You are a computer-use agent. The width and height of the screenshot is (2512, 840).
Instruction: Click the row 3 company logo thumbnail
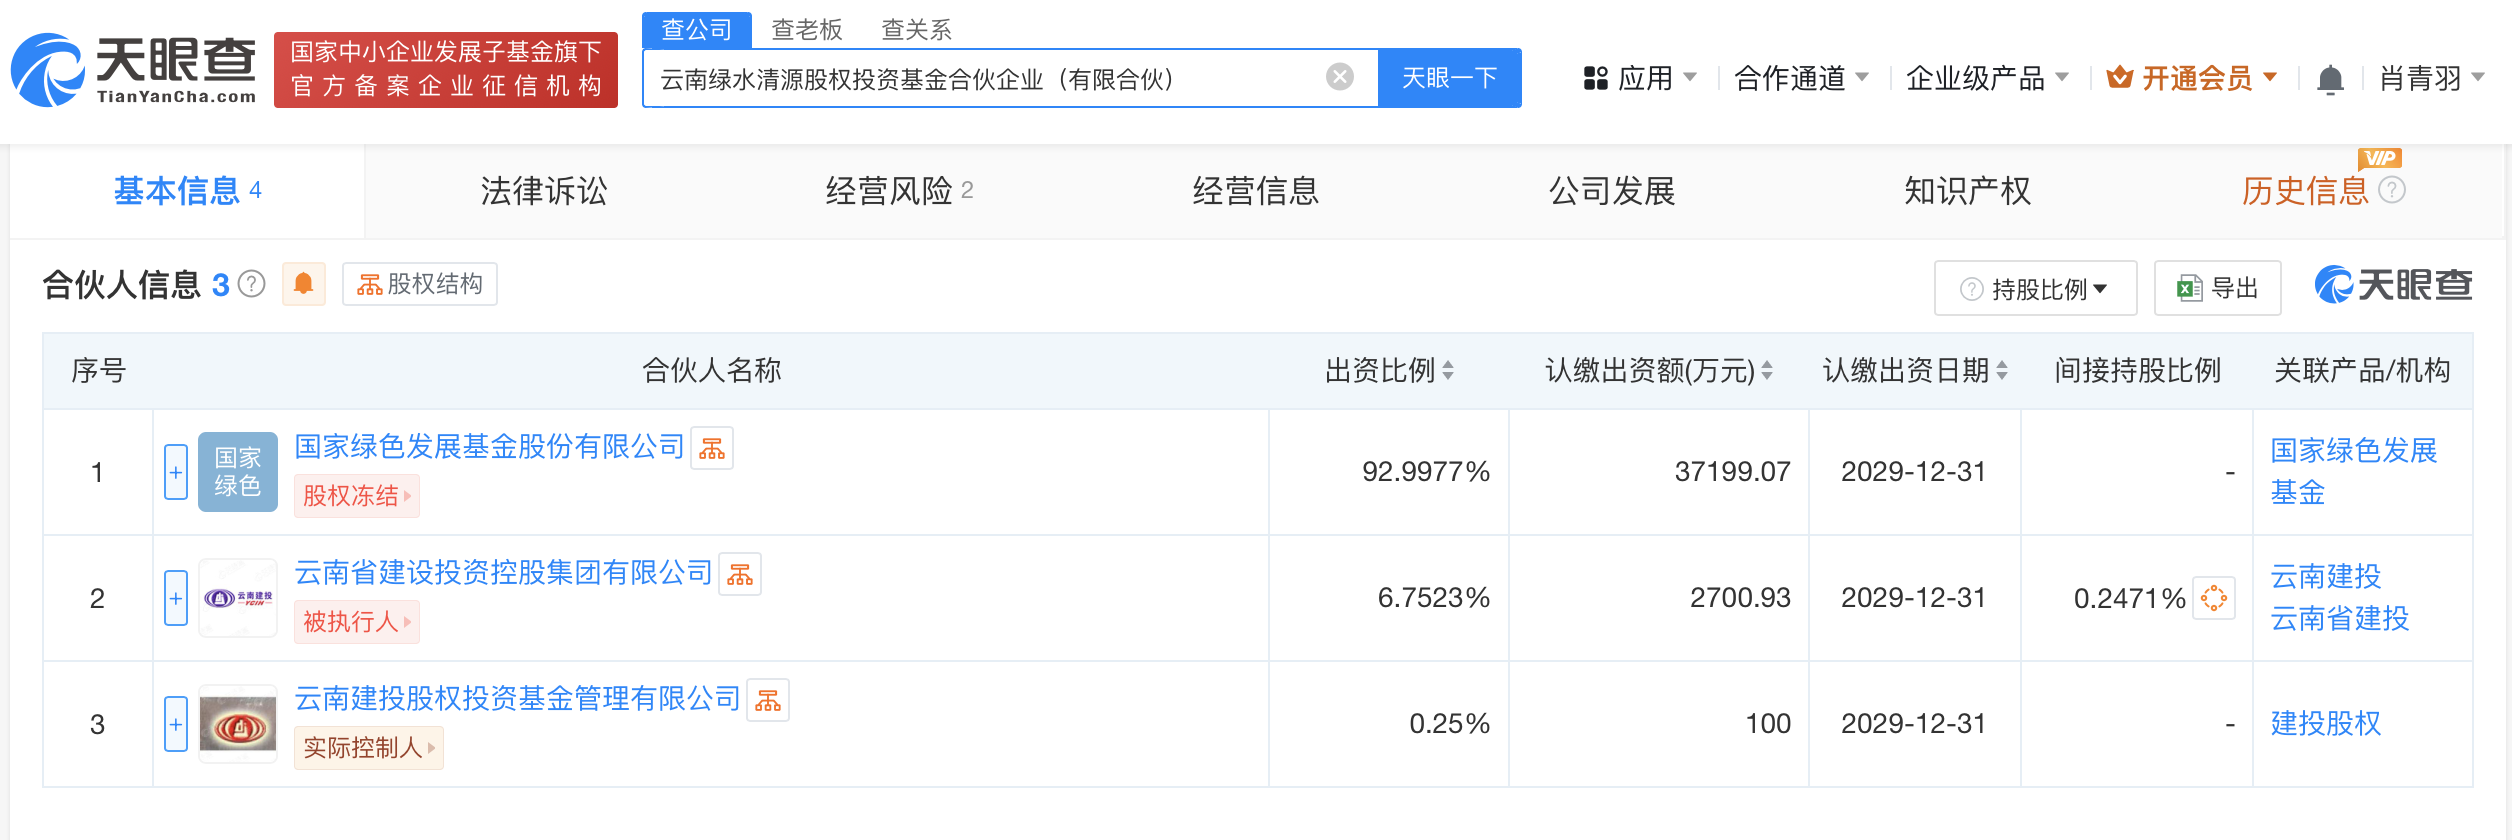(238, 724)
